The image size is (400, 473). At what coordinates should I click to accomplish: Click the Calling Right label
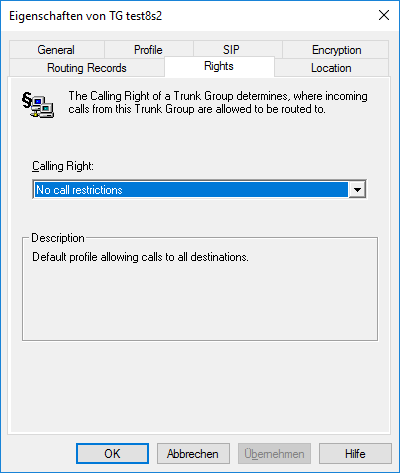click(x=63, y=166)
